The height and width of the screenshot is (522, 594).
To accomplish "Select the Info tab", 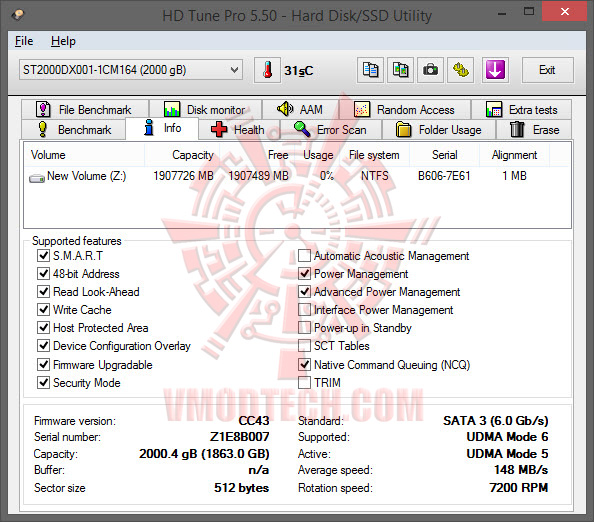I will (x=162, y=128).
